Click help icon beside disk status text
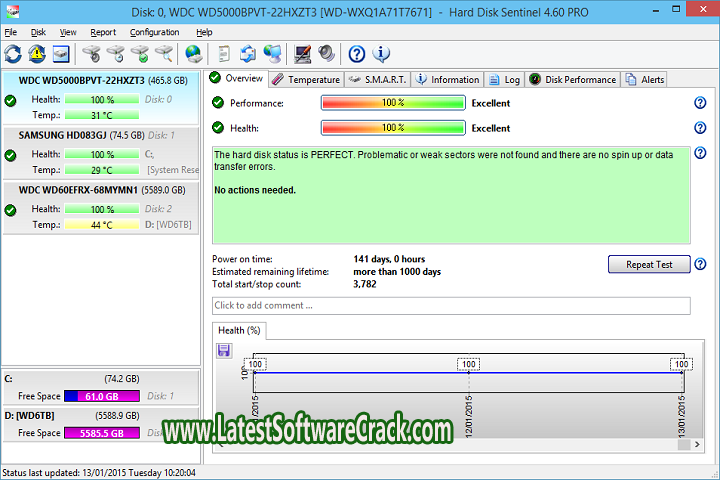 [700, 153]
